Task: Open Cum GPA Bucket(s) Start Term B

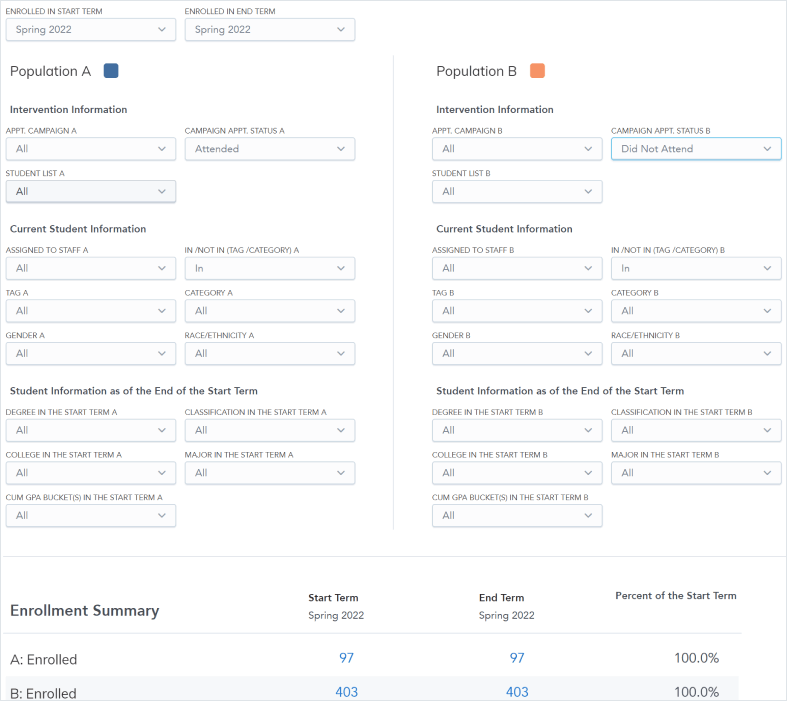Action: click(x=517, y=515)
